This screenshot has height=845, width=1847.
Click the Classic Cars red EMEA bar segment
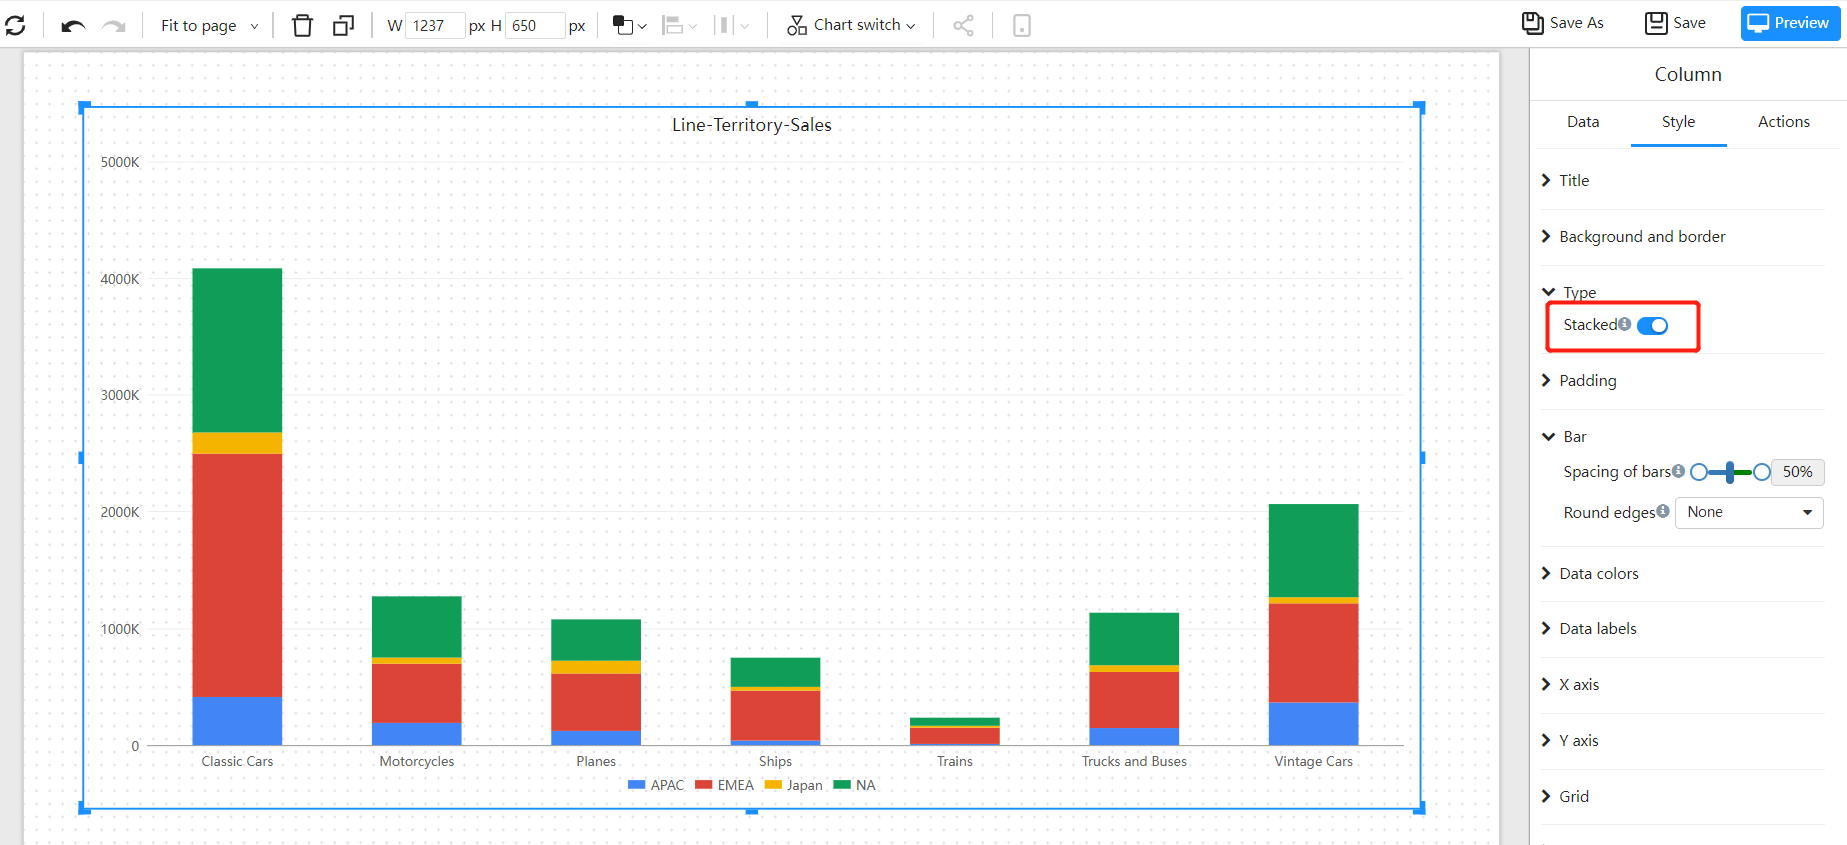point(237,576)
